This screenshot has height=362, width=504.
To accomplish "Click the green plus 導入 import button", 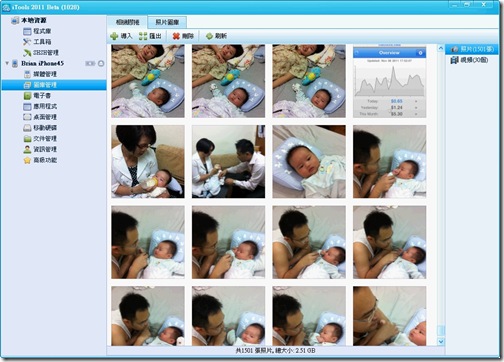I will pos(121,36).
